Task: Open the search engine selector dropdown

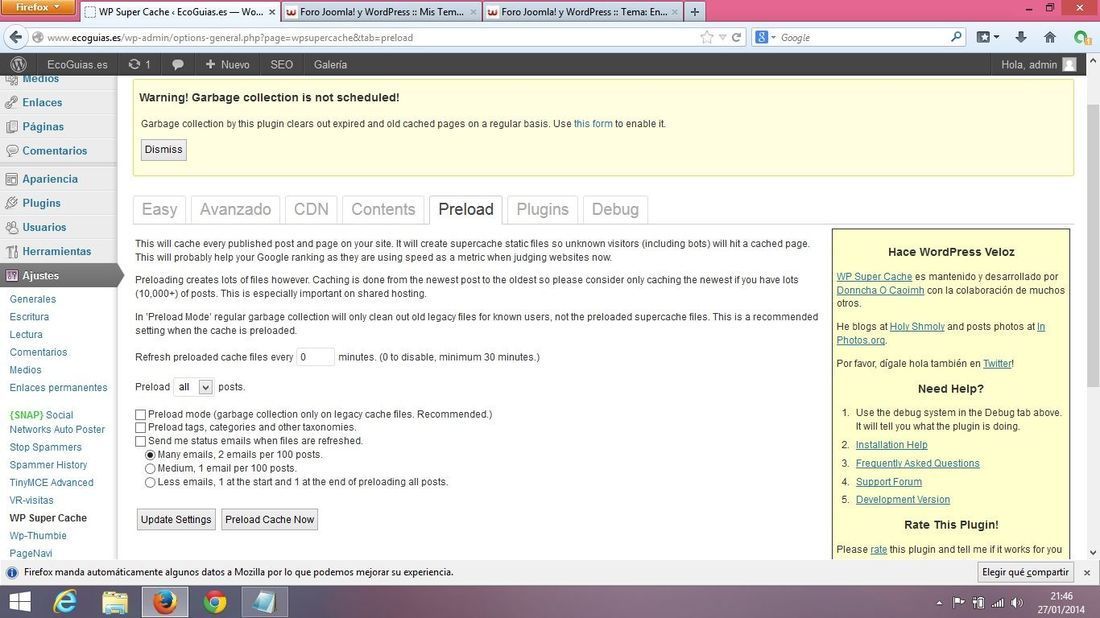Action: pos(765,37)
